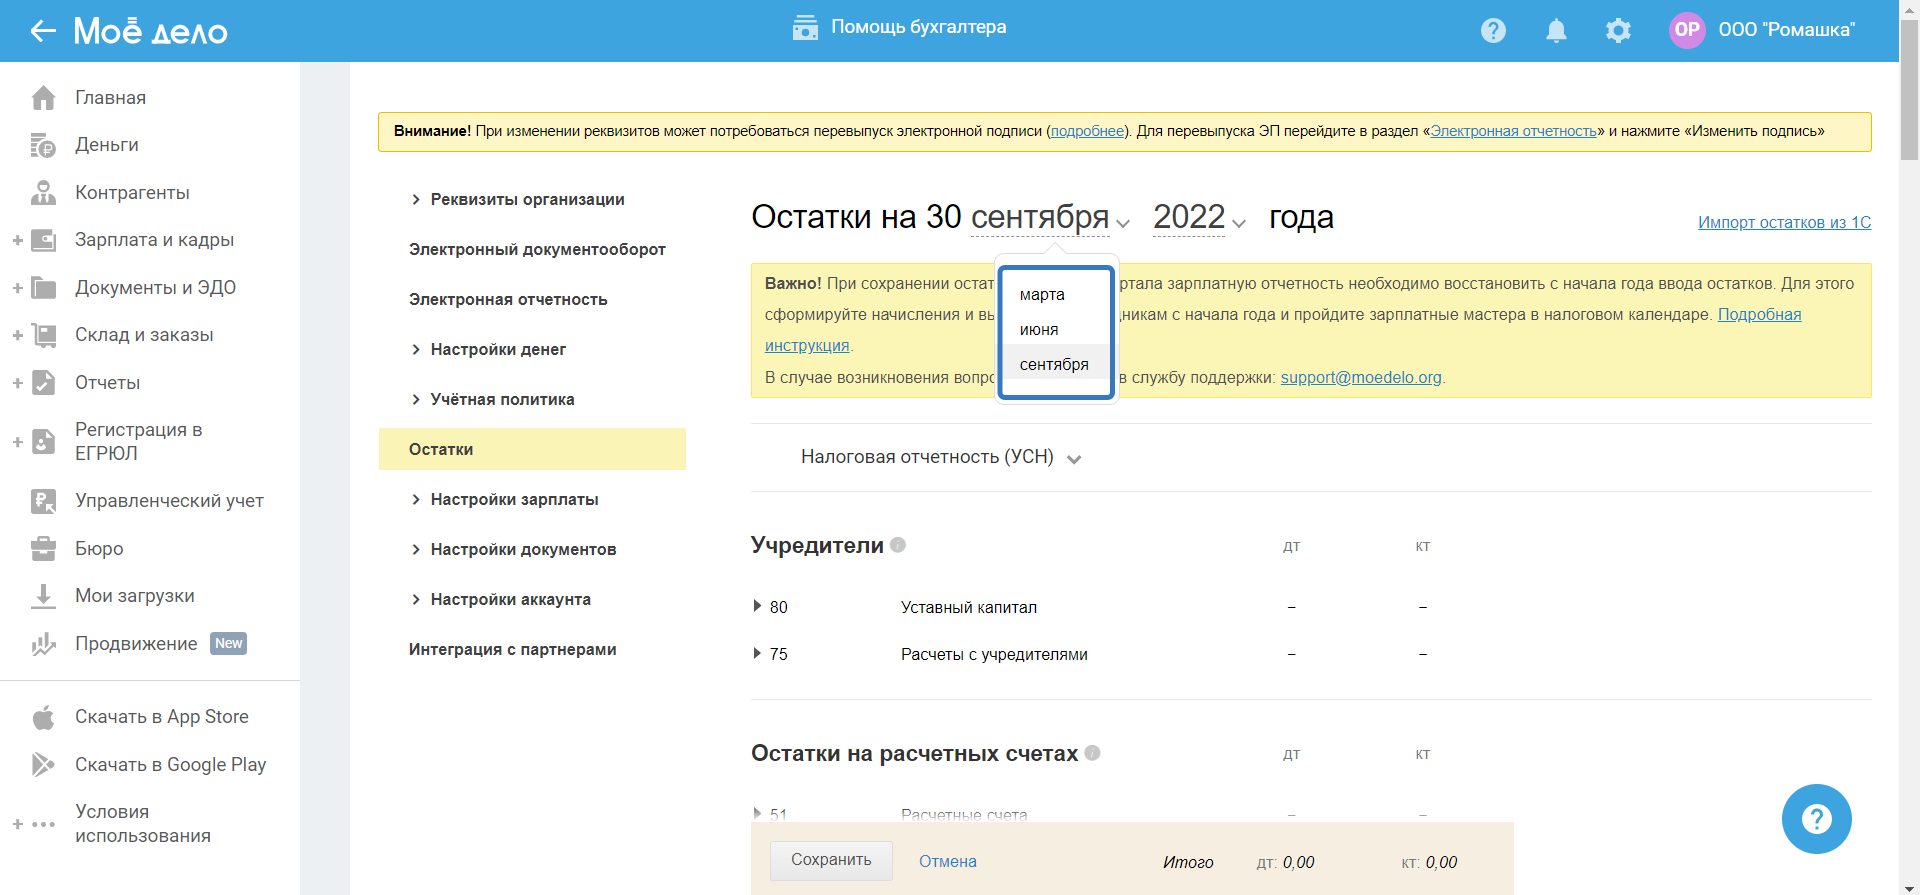Open the floating blue help chat button
Image resolution: width=1920 pixels, height=895 pixels.
coord(1816,819)
